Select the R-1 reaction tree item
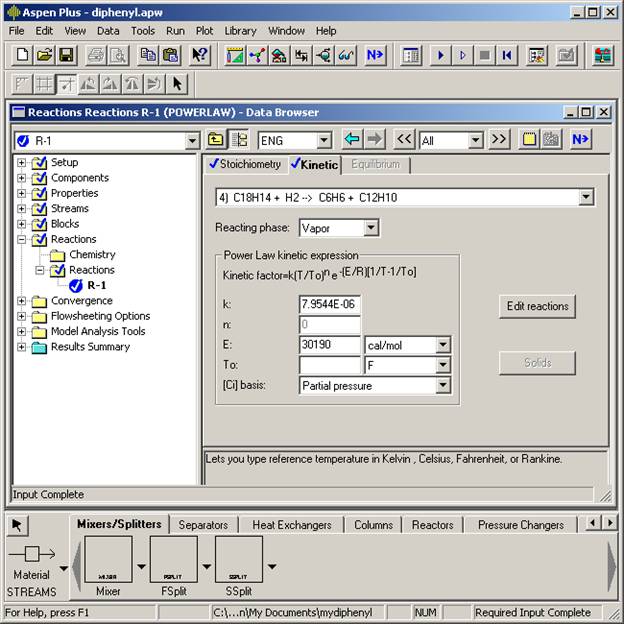Screen dimensions: 624x624 pyautogui.click(x=96, y=286)
